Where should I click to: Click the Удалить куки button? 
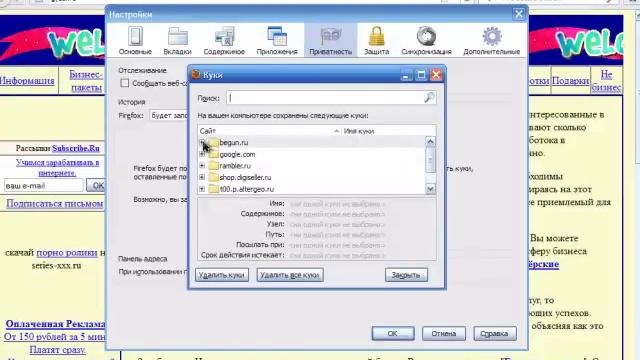(222, 275)
